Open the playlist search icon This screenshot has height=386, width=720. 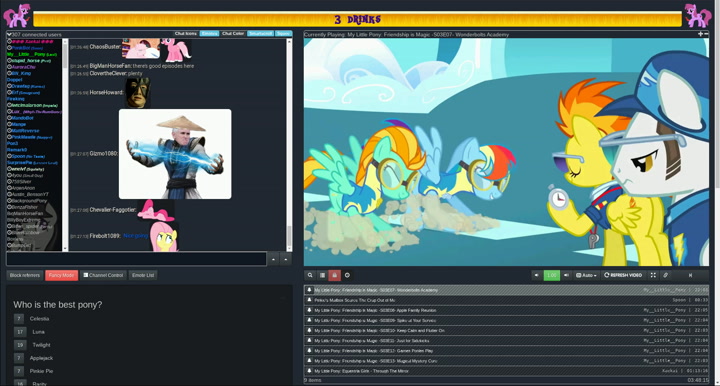click(x=310, y=275)
